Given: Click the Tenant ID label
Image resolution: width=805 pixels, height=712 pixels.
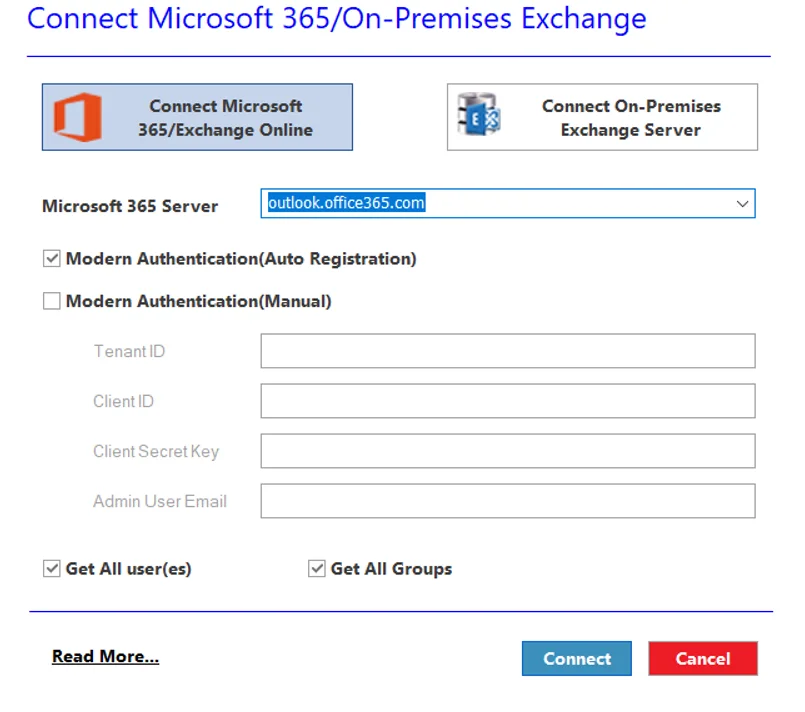Looking at the screenshot, I should [129, 351].
